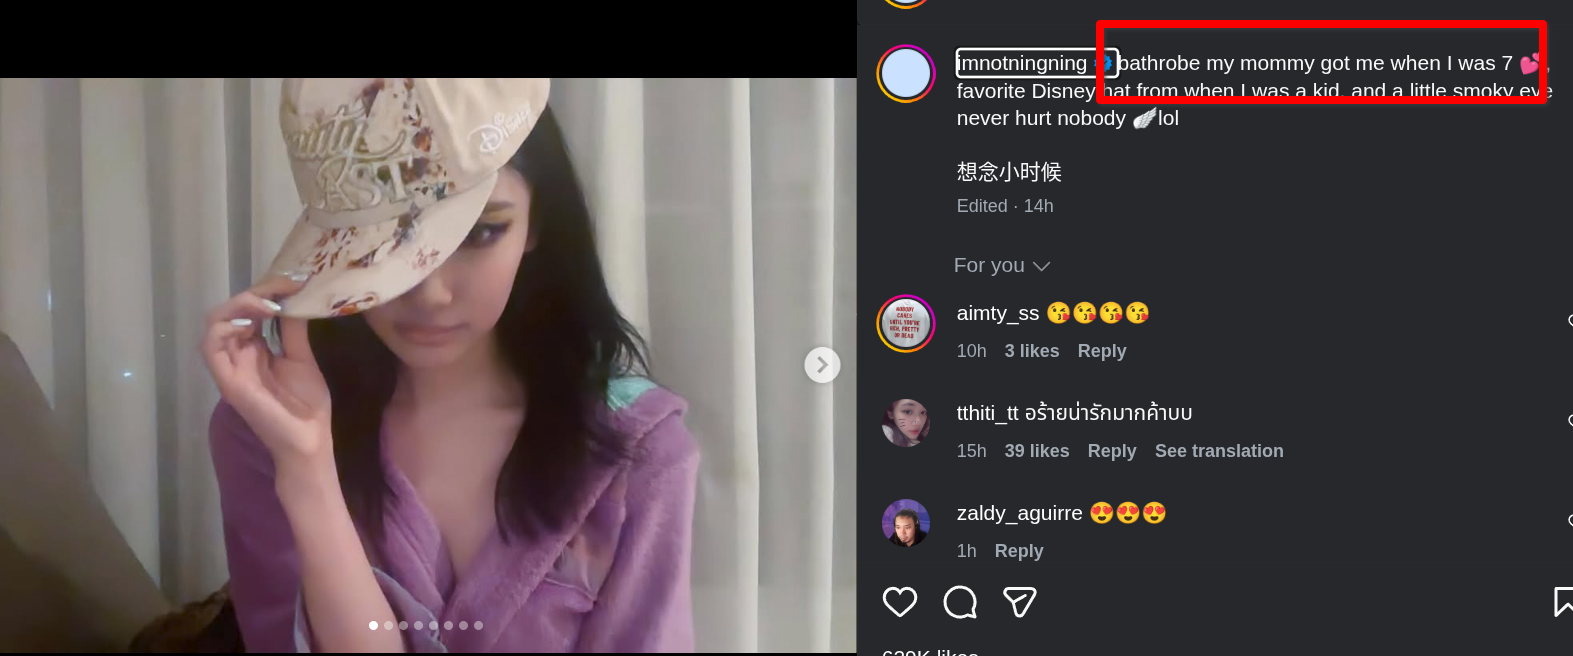Expand the For you comments sorting dropdown

(x=1002, y=265)
